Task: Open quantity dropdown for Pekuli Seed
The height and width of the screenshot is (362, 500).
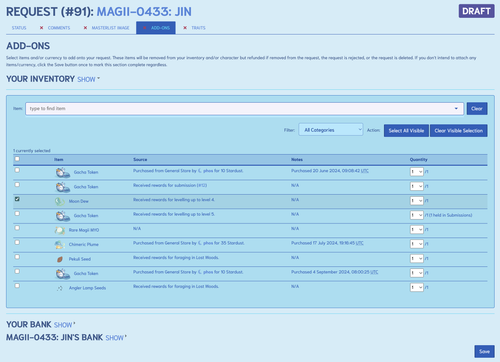Action: (x=417, y=259)
